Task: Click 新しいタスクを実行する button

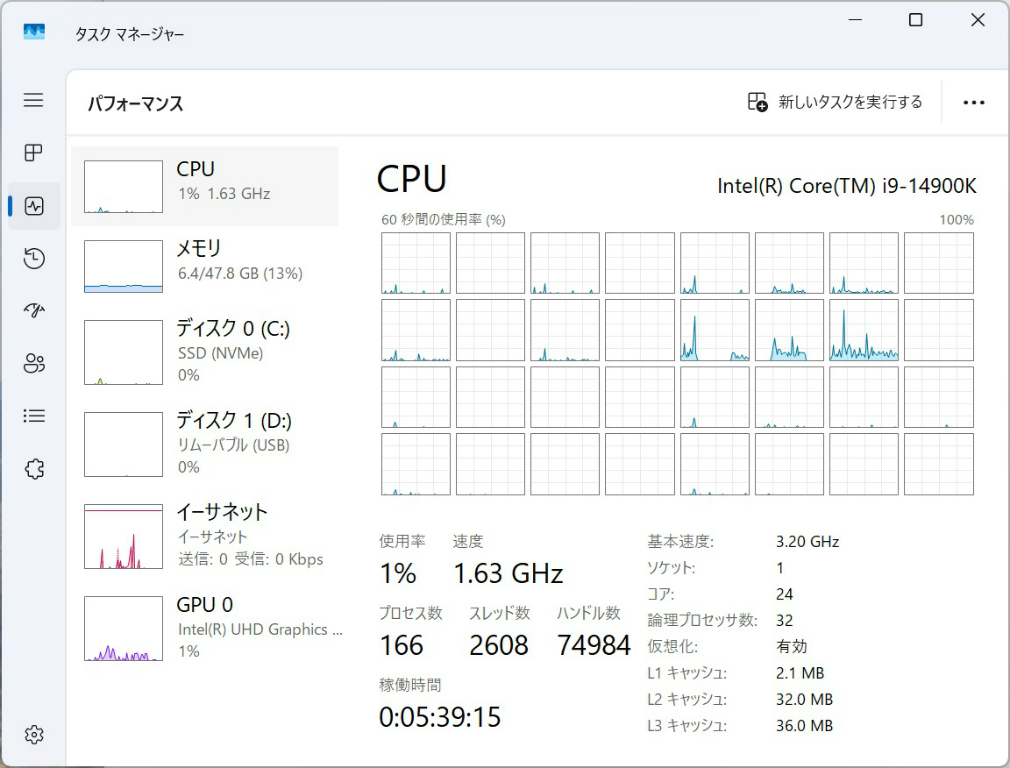Action: pos(835,102)
